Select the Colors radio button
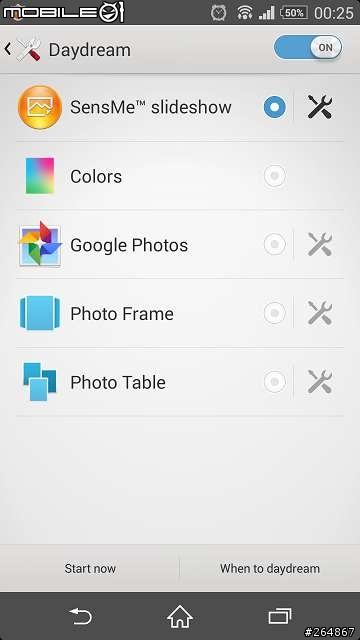The height and width of the screenshot is (640, 360). [x=275, y=176]
